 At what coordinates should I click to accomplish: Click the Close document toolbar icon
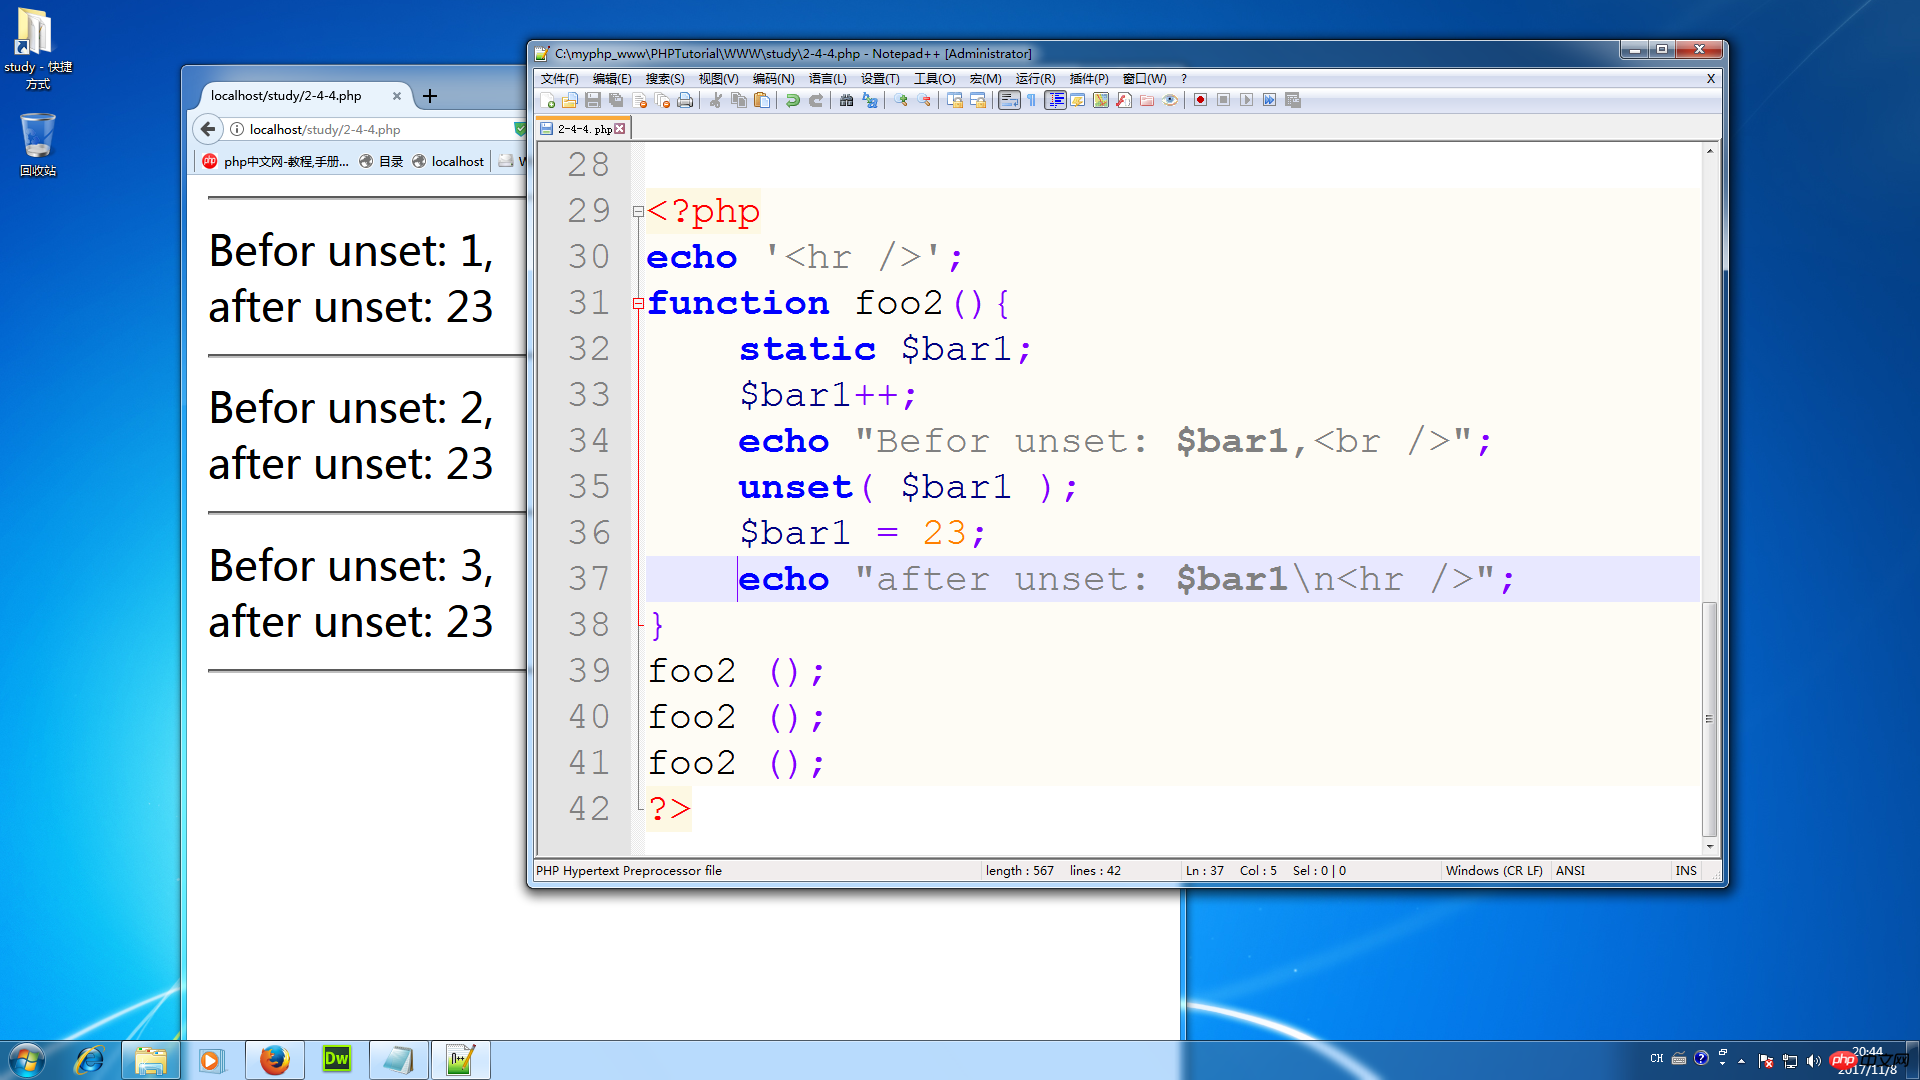639,100
